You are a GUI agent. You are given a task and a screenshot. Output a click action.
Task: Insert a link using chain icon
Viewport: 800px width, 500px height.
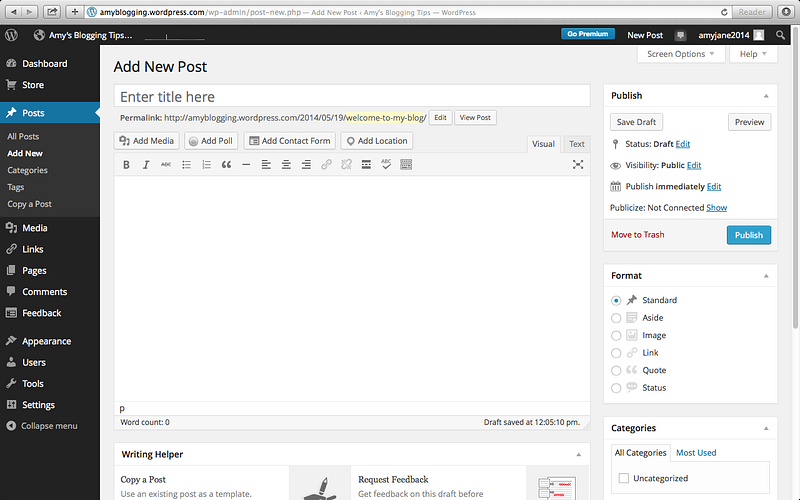(326, 164)
